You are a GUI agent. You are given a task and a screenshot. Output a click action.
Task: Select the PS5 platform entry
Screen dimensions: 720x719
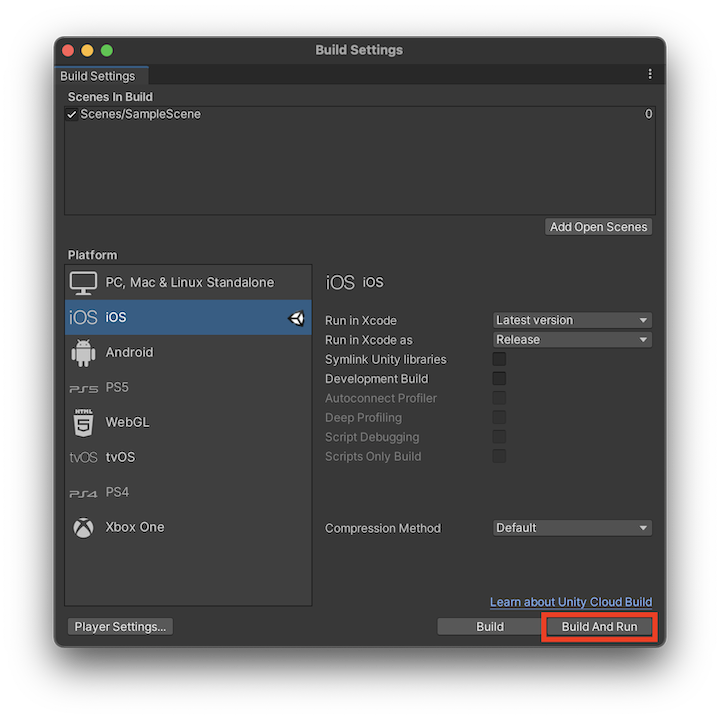(188, 388)
